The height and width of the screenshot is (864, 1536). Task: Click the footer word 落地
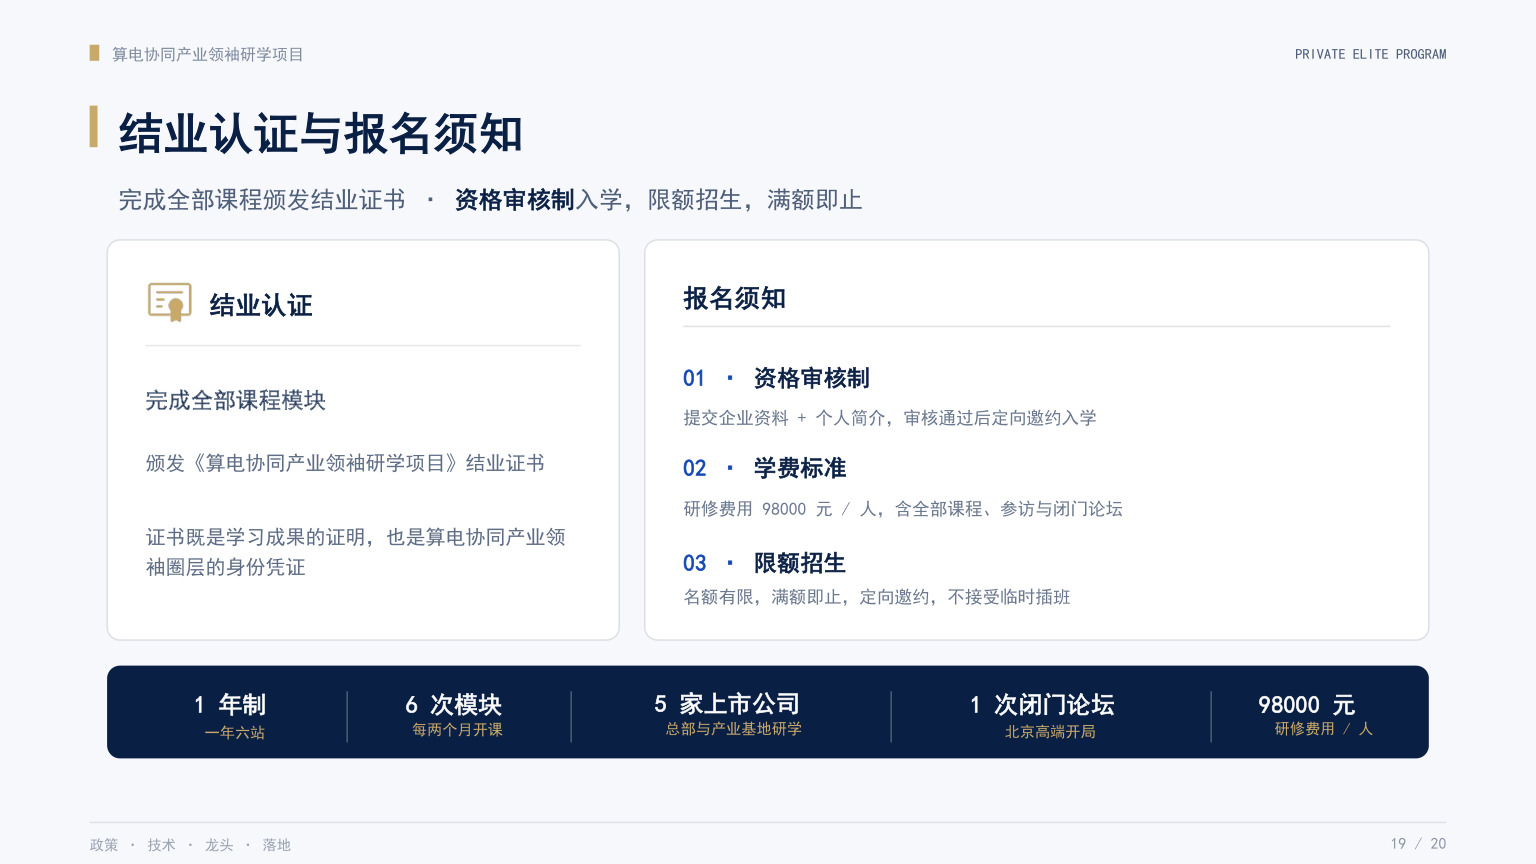(x=276, y=845)
